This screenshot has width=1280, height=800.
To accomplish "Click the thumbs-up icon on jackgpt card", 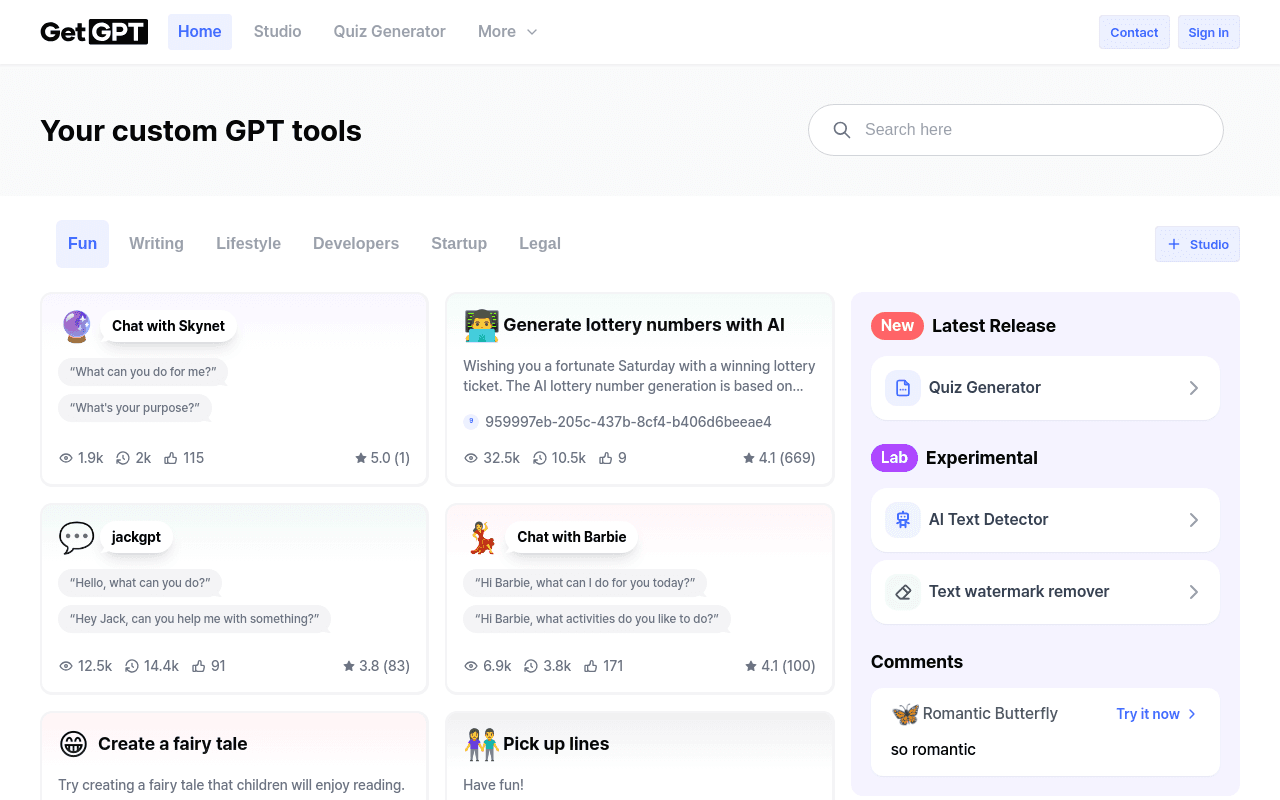I will [x=198, y=666].
